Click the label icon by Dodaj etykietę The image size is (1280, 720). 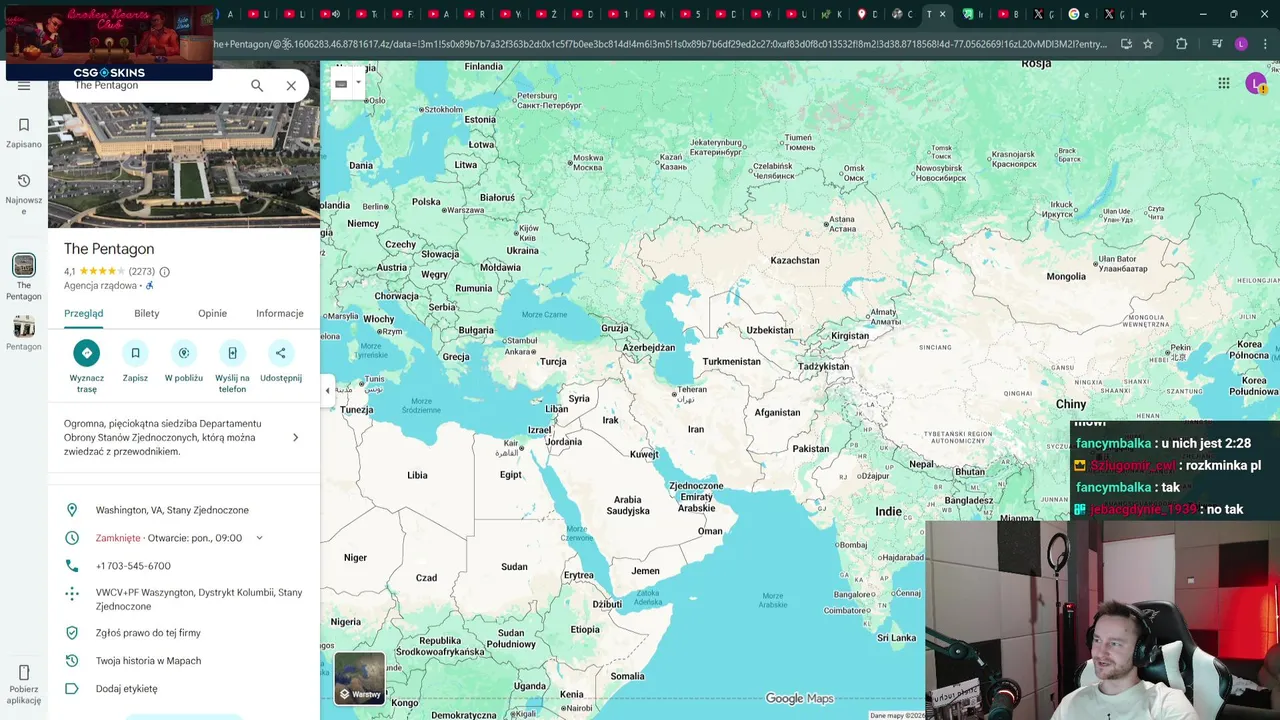click(72, 689)
